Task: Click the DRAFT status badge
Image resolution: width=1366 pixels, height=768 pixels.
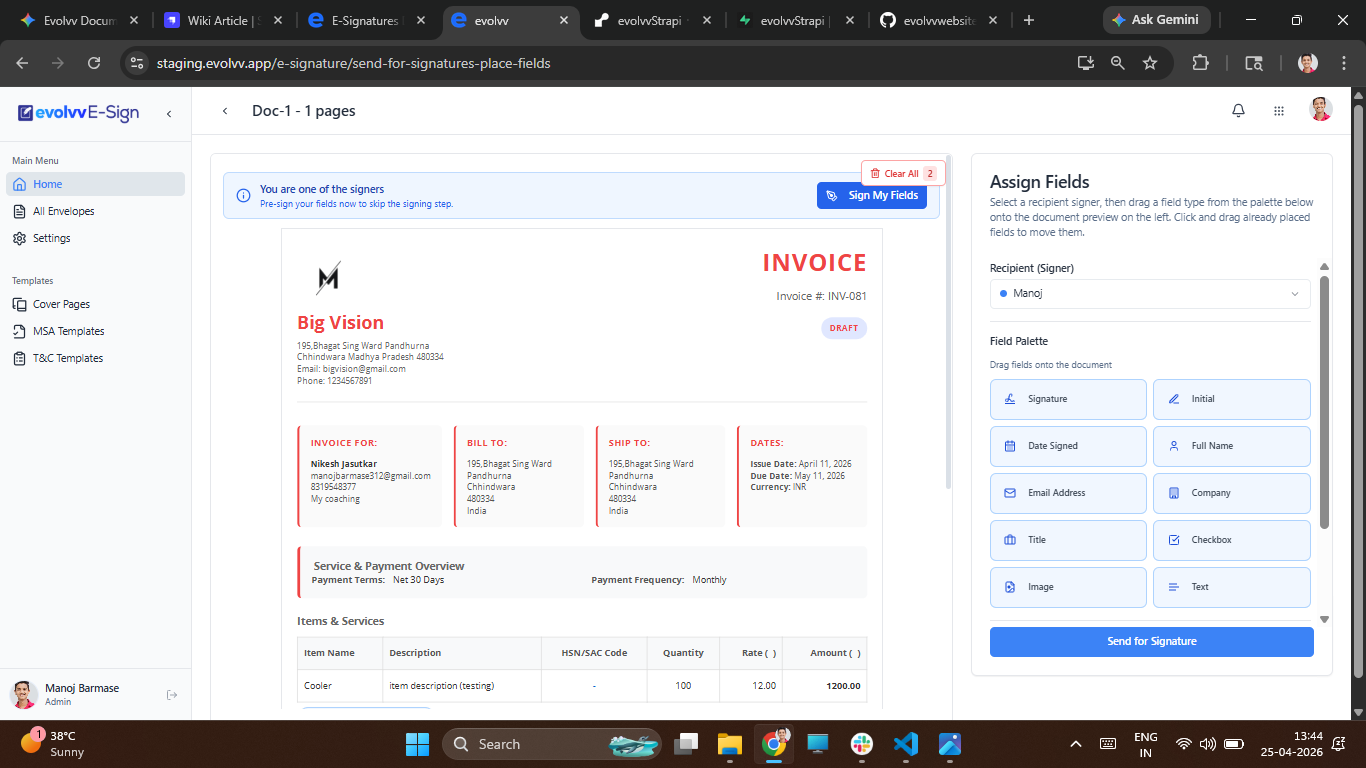Action: tap(844, 328)
